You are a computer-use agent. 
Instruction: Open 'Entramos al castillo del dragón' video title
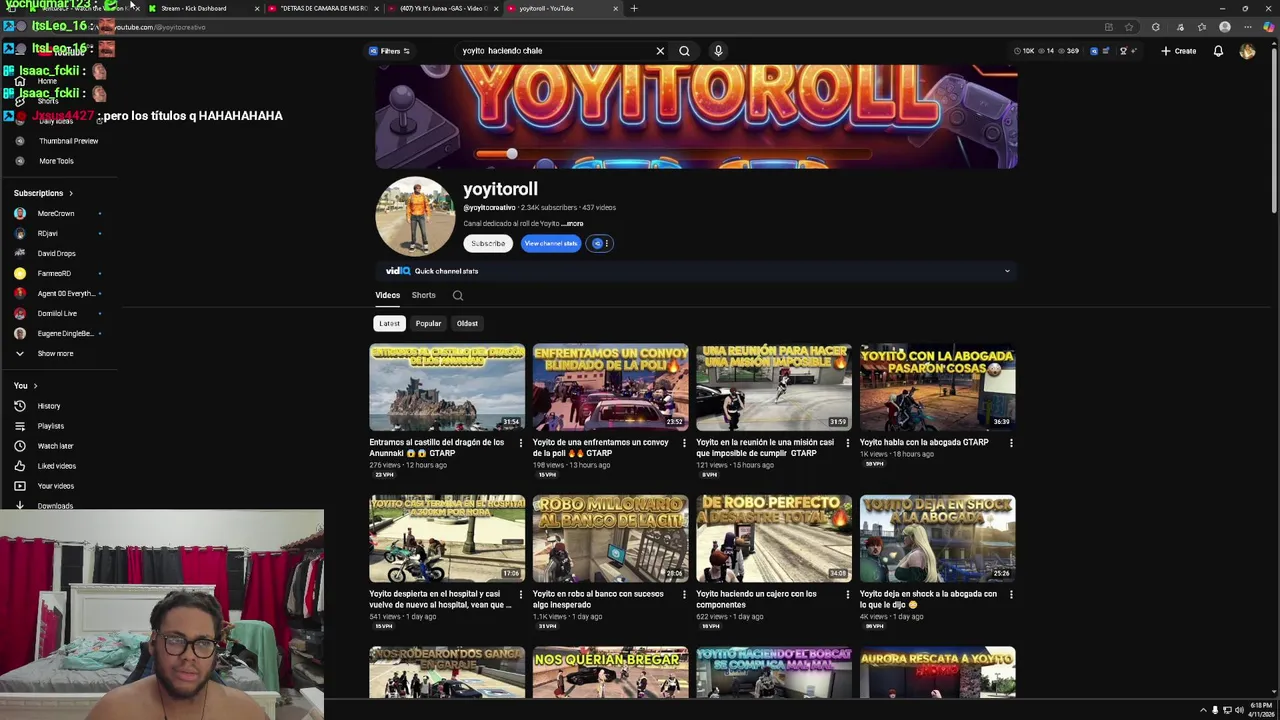[x=437, y=447]
